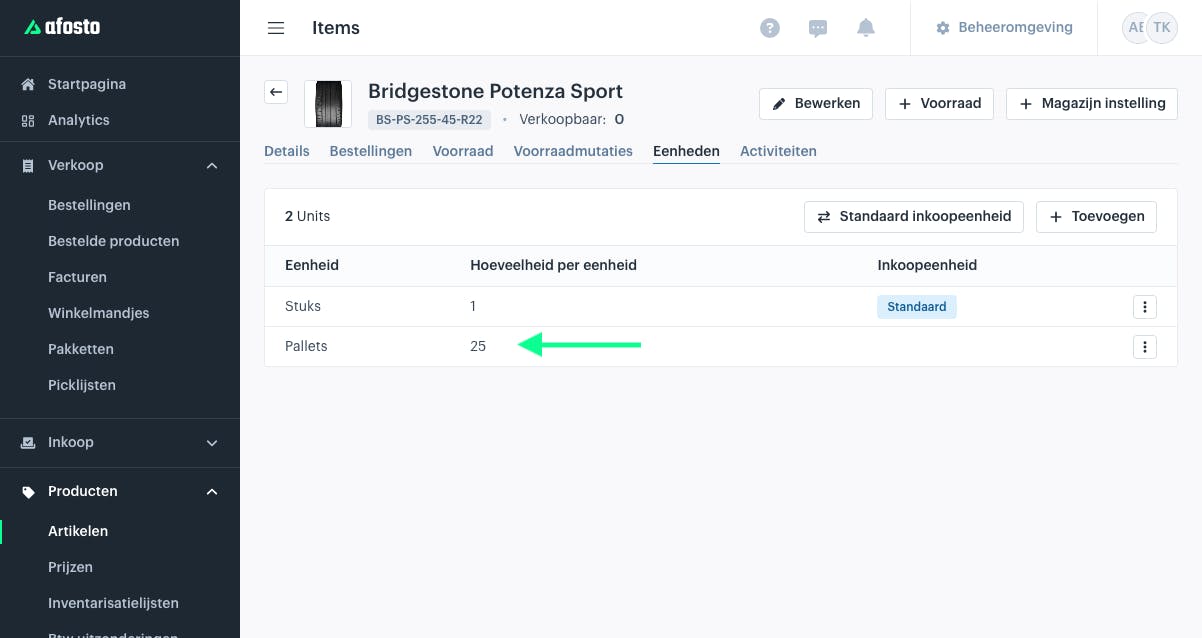This screenshot has width=1202, height=638.
Task: Switch to the Activiteiten tab
Action: coord(778,151)
